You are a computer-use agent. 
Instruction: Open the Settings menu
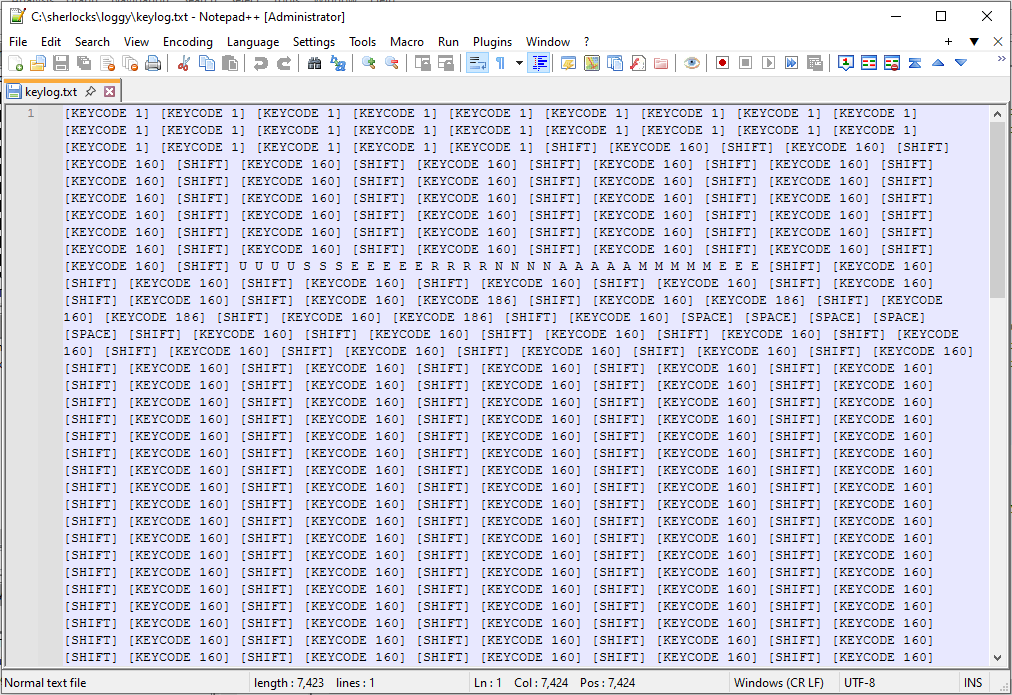click(x=314, y=42)
